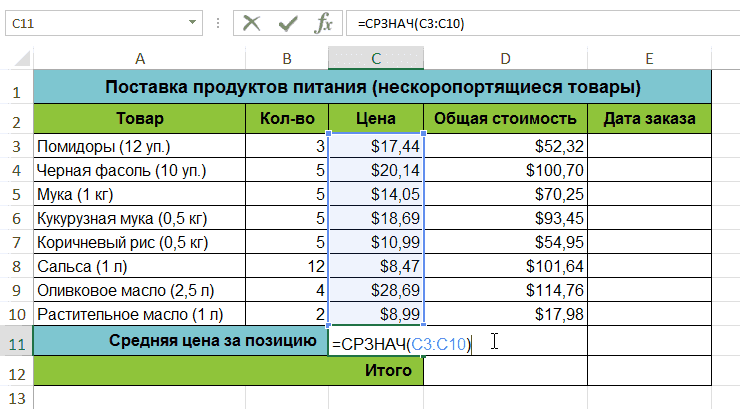Click the Name Box showing C11
740x409 pixels.
pyautogui.click(x=104, y=23)
